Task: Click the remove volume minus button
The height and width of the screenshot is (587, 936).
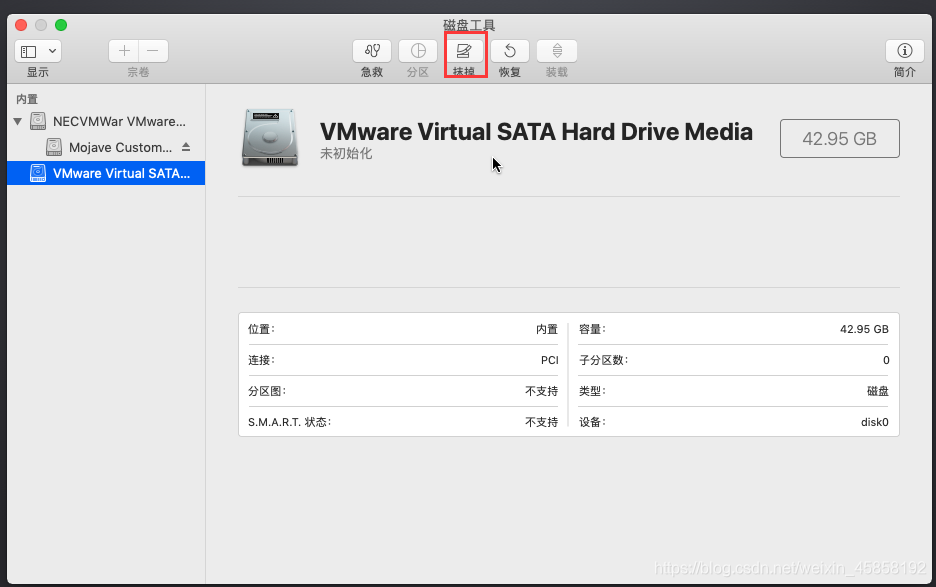Action: tap(153, 51)
